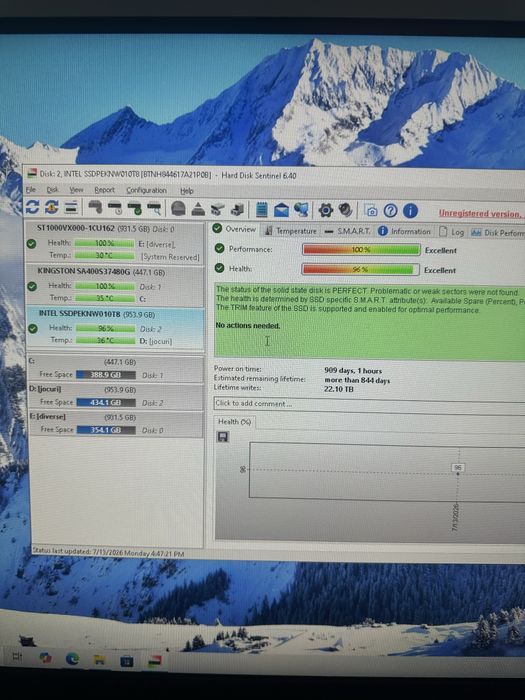
Task: Click the networked monitors toolbar icon
Action: (x=301, y=210)
